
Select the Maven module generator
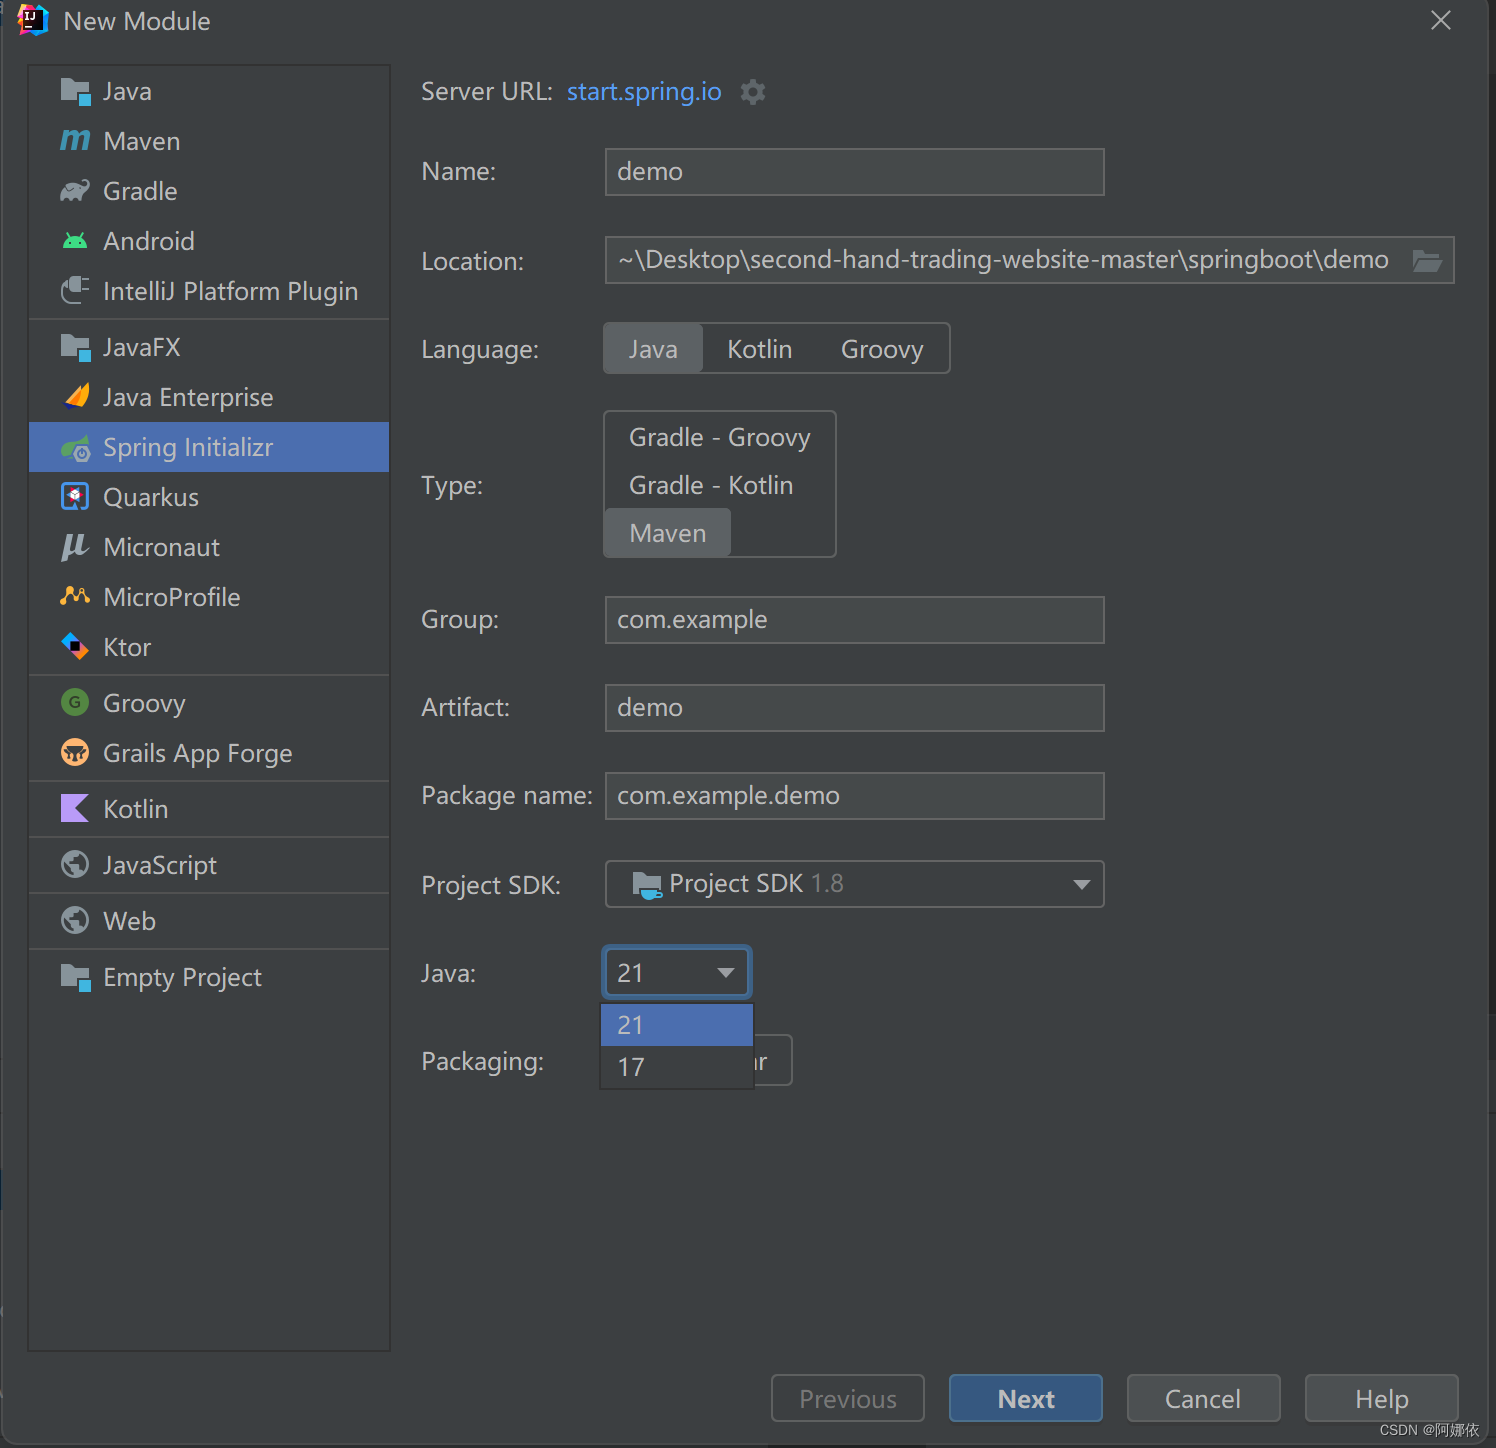[x=209, y=141]
